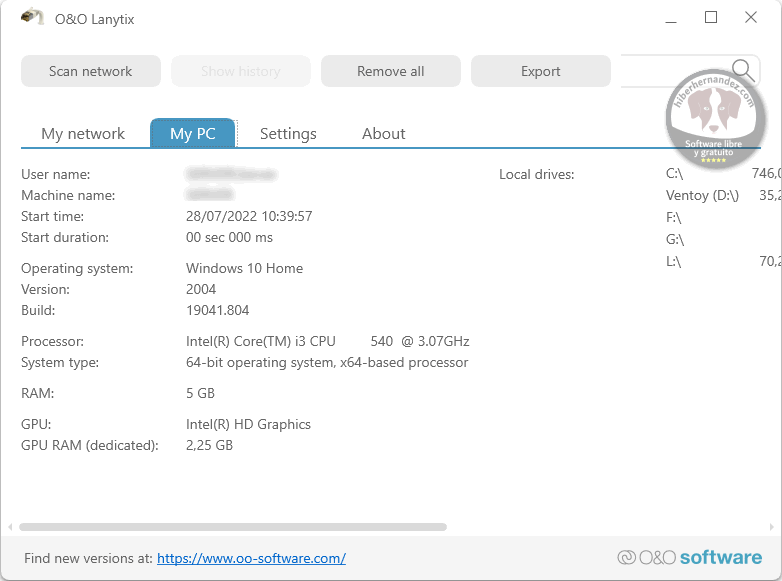Click the Intel Core i3 processor value
This screenshot has height=581, width=782.
(328, 341)
